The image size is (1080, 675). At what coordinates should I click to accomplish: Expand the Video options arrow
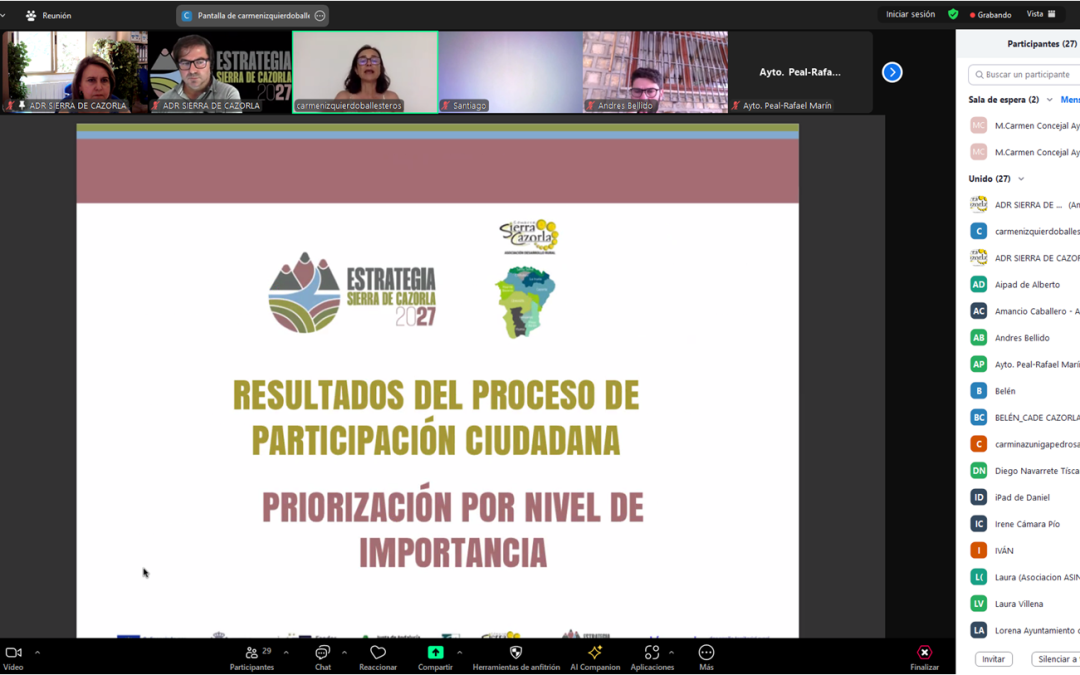coord(37,653)
